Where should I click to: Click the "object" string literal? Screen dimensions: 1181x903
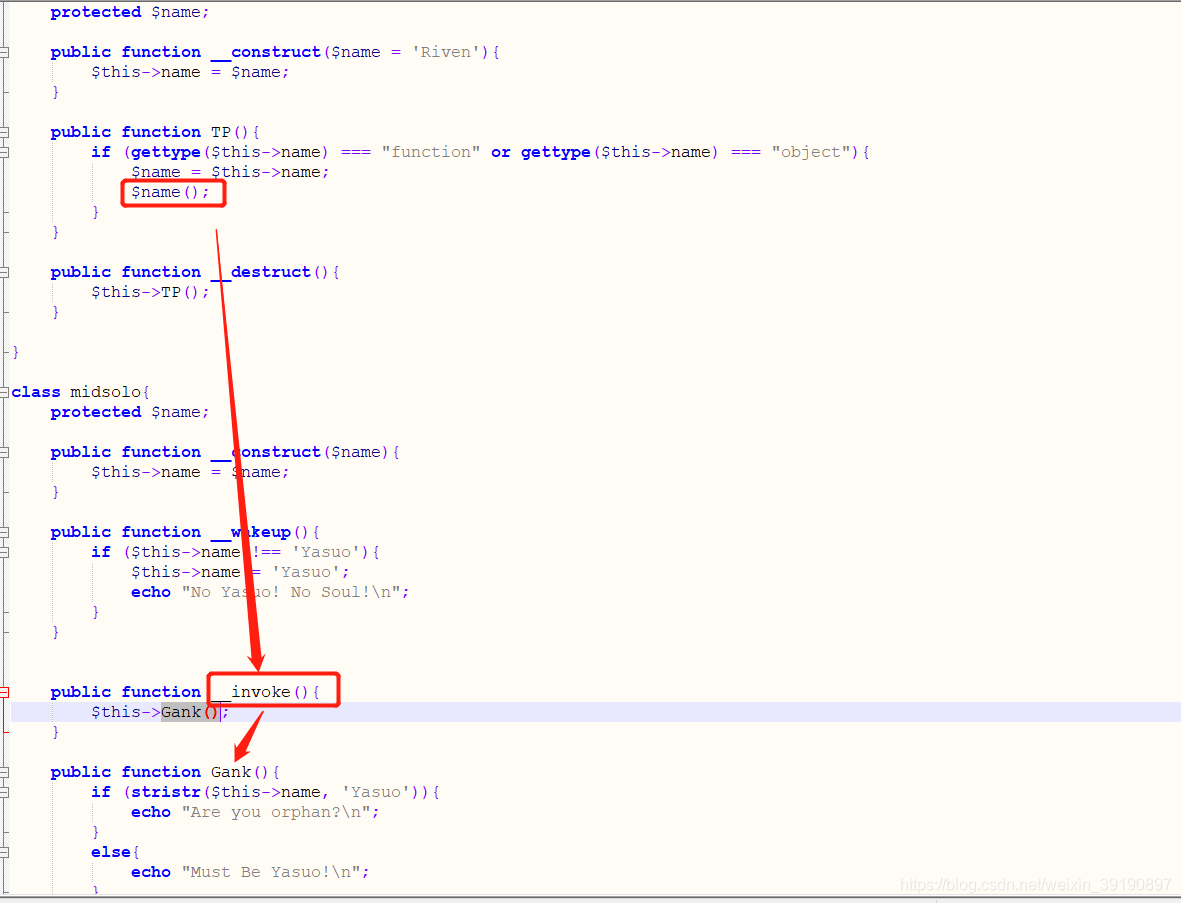(811, 152)
